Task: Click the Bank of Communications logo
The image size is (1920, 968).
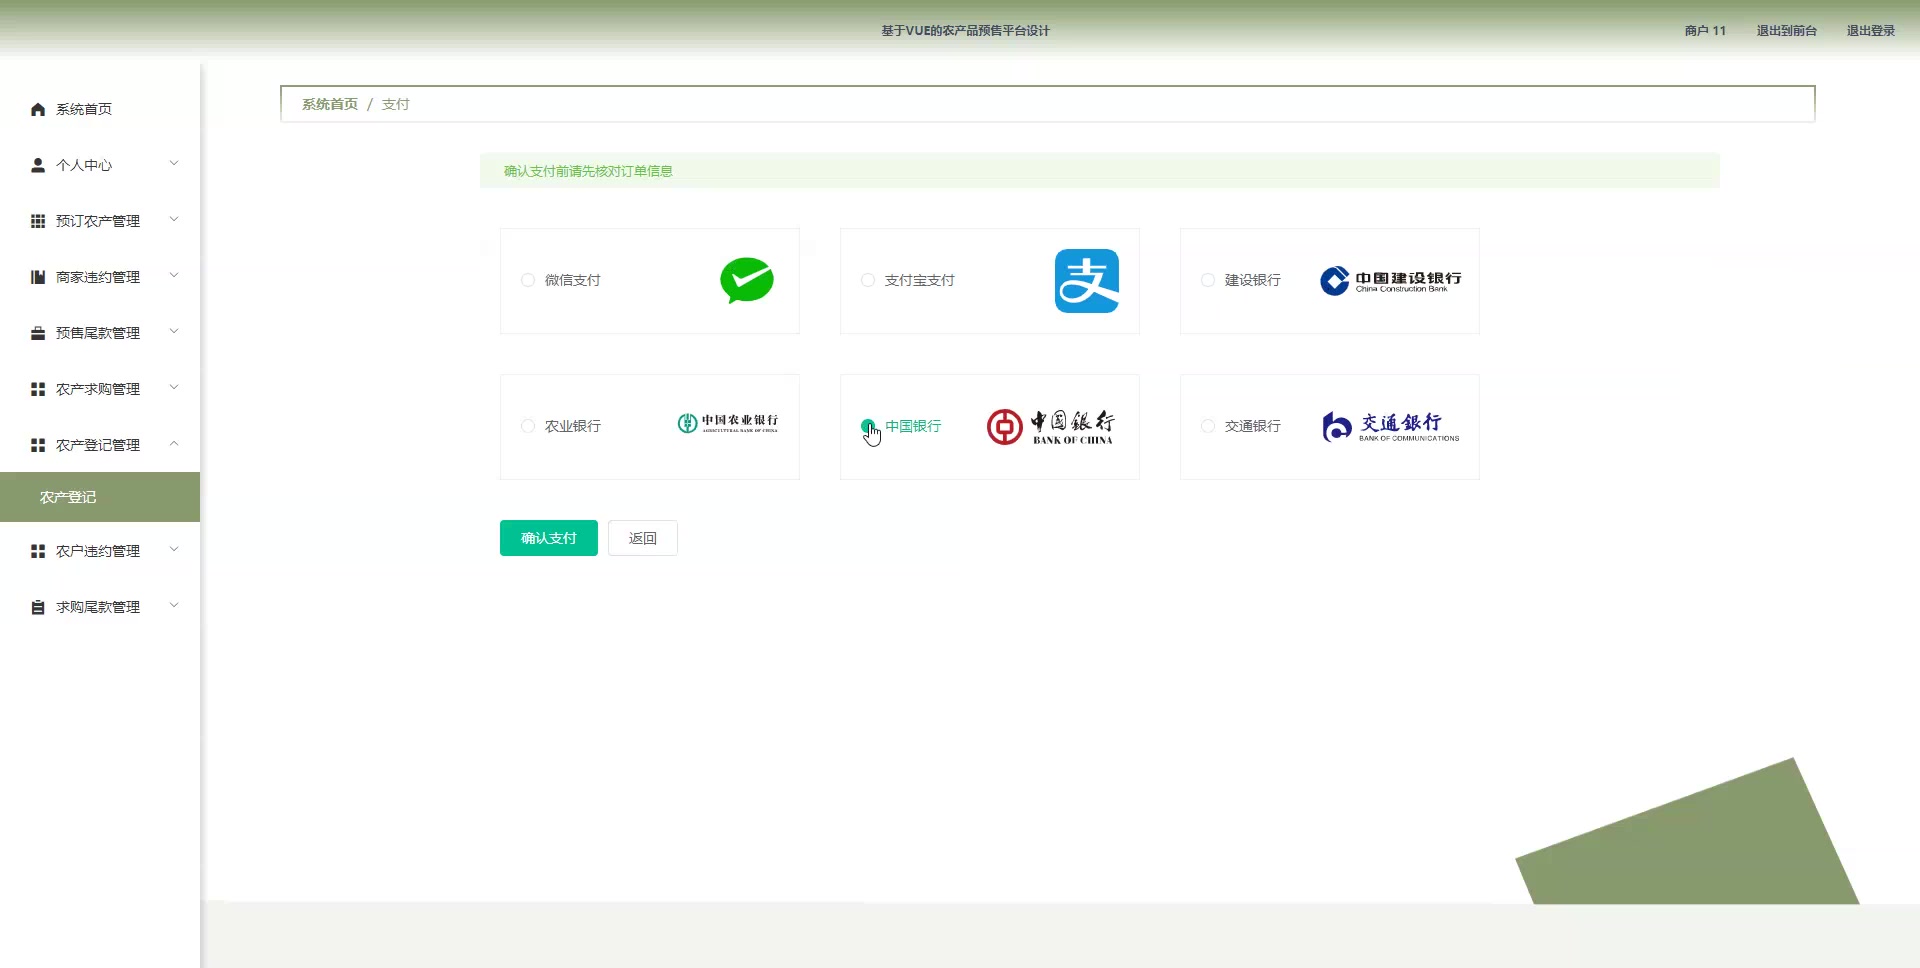Action: click(1390, 427)
